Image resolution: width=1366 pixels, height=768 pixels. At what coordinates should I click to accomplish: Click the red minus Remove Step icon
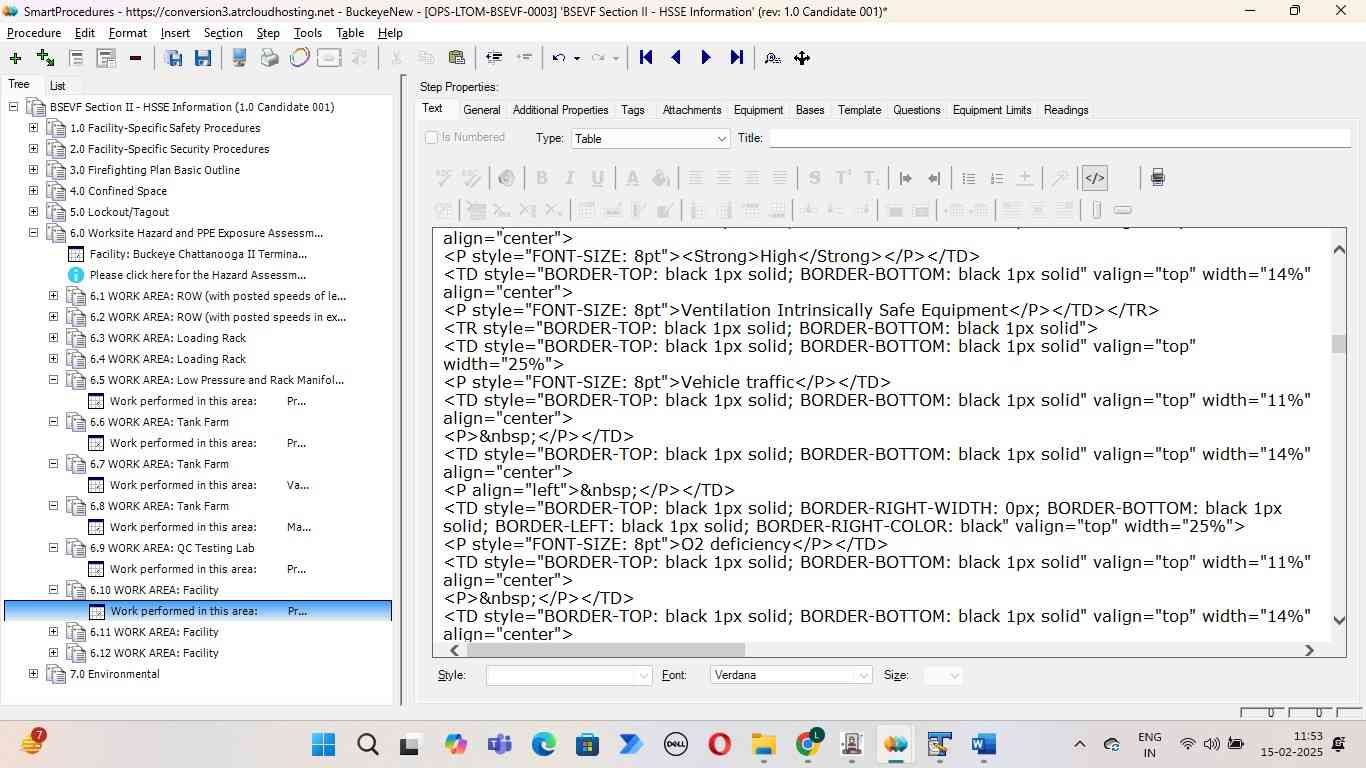point(135,58)
